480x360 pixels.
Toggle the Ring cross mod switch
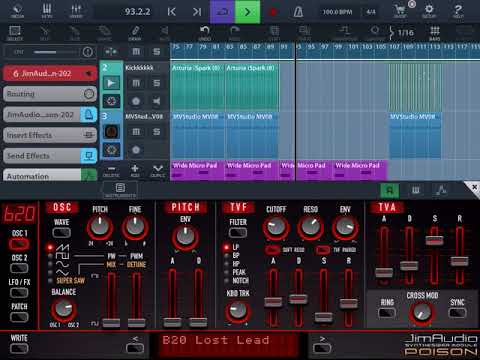pyautogui.click(x=387, y=313)
